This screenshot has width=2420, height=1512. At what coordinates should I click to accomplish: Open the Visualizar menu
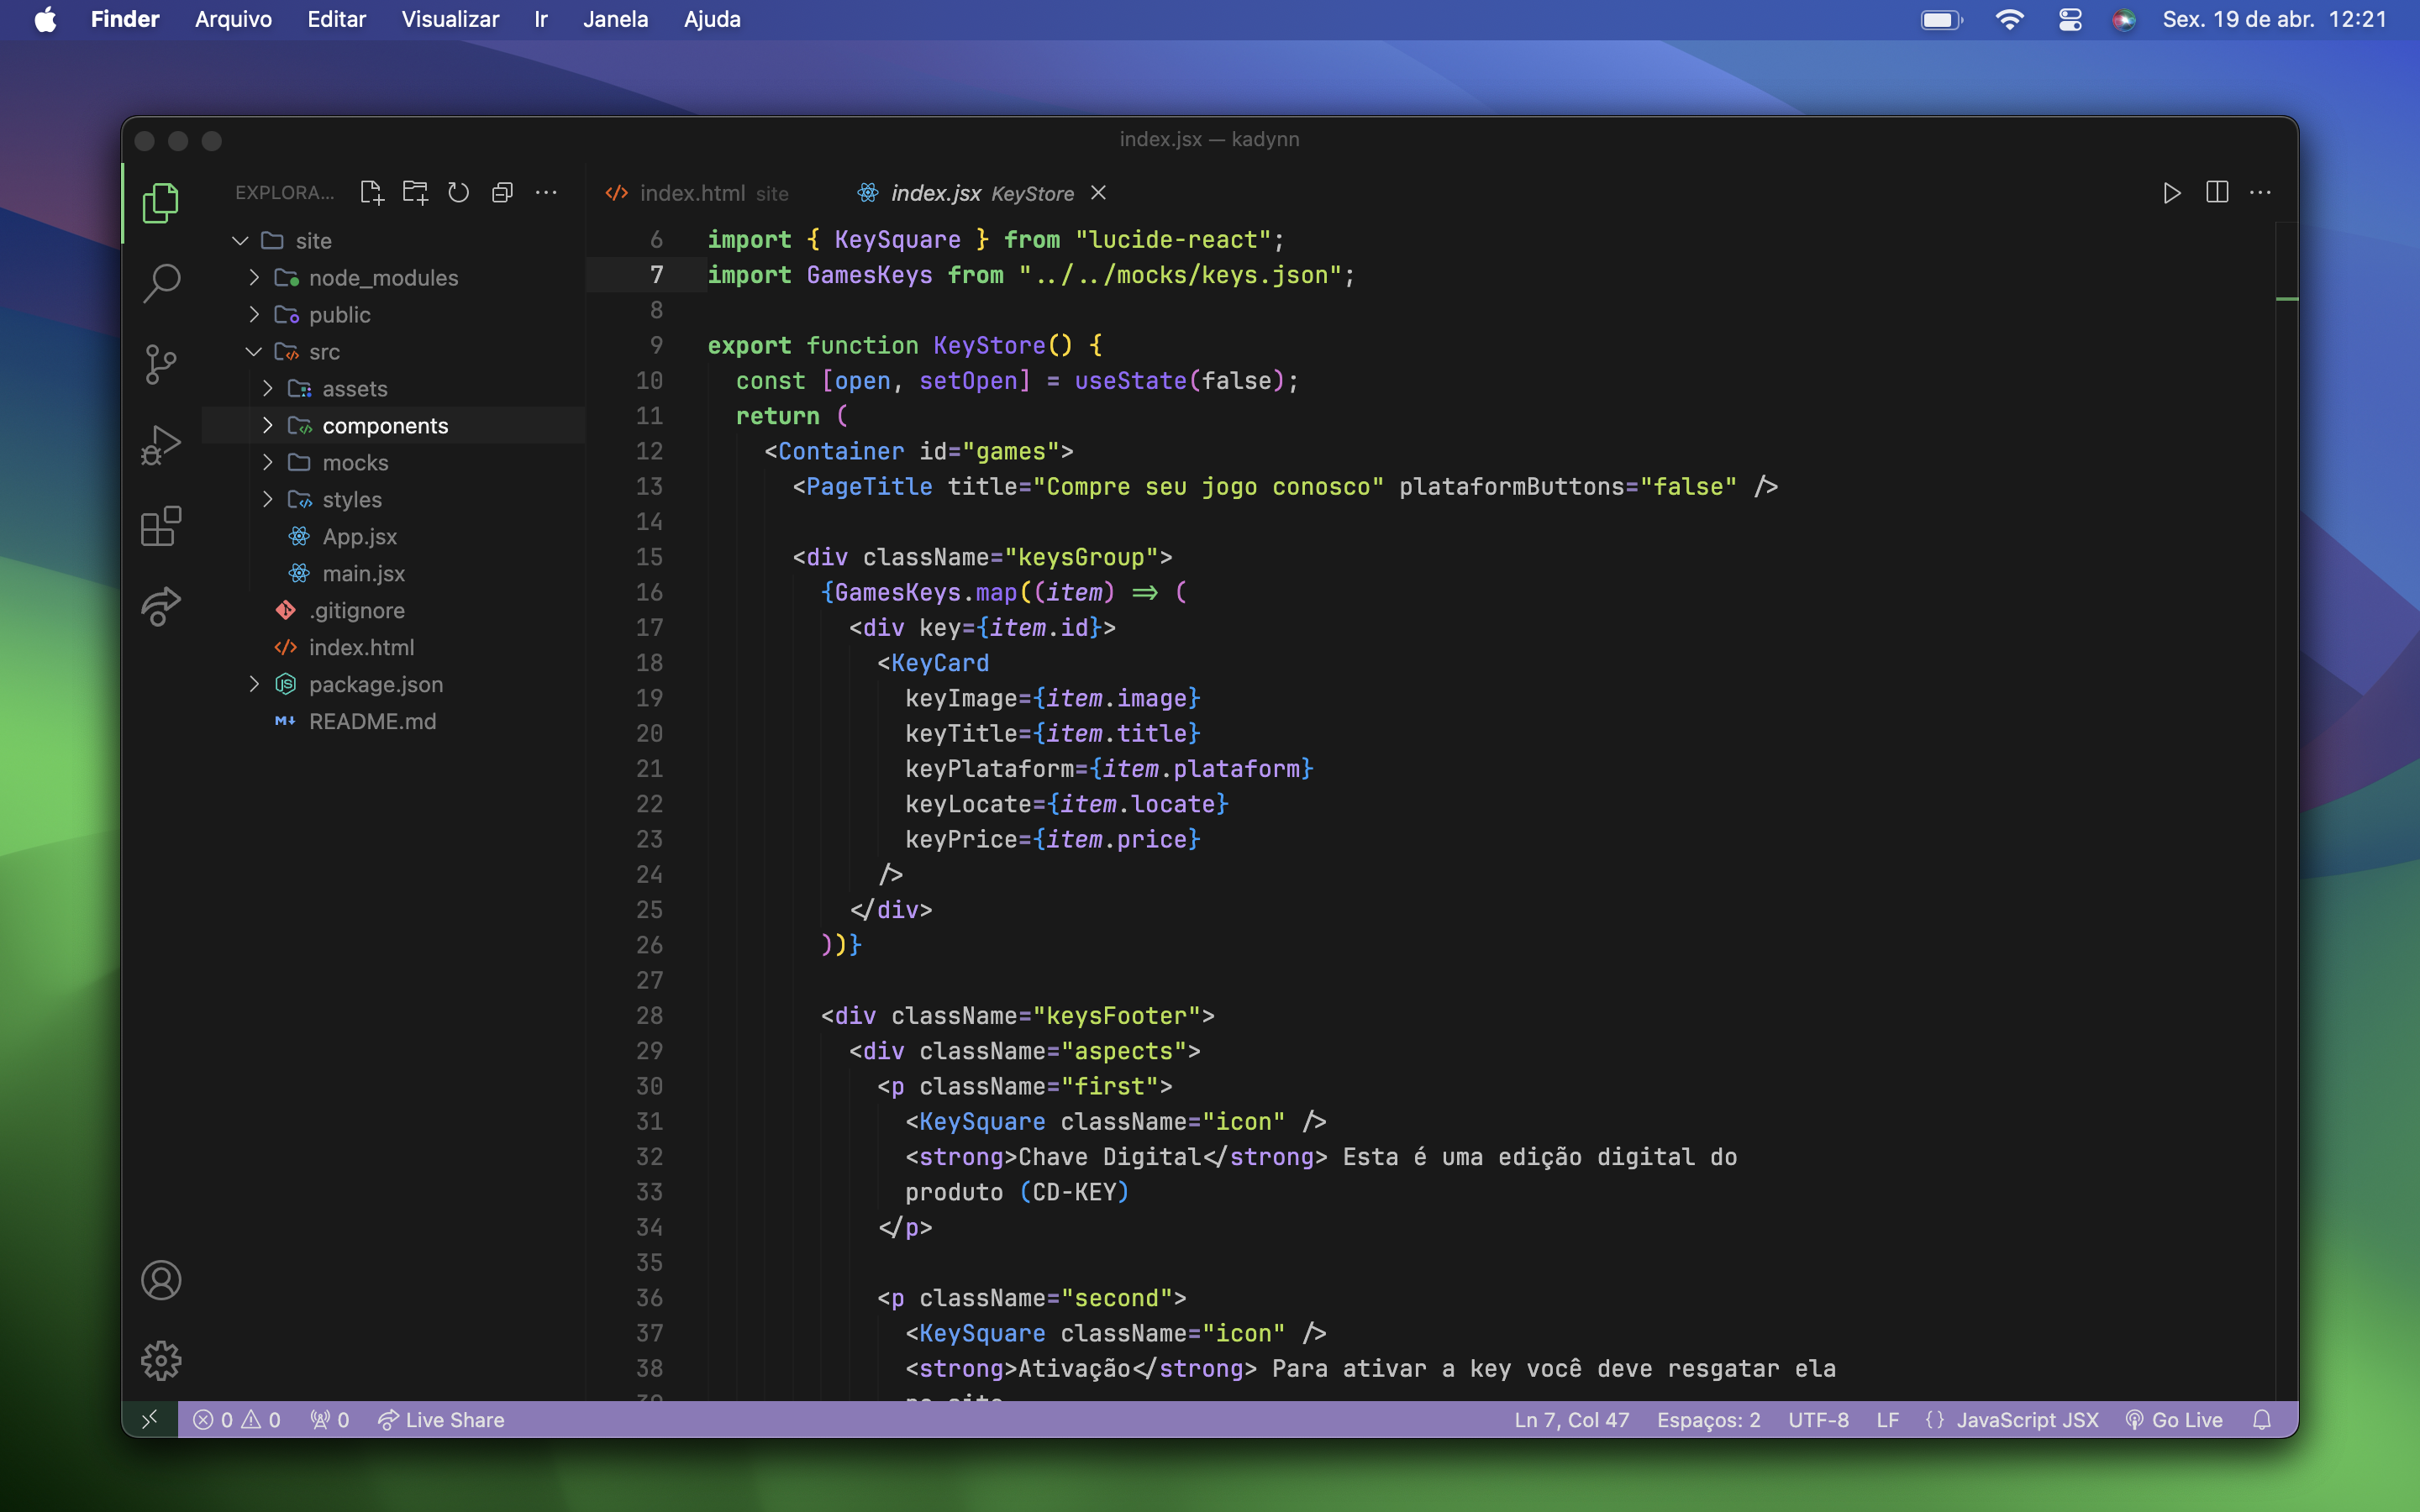click(x=449, y=19)
